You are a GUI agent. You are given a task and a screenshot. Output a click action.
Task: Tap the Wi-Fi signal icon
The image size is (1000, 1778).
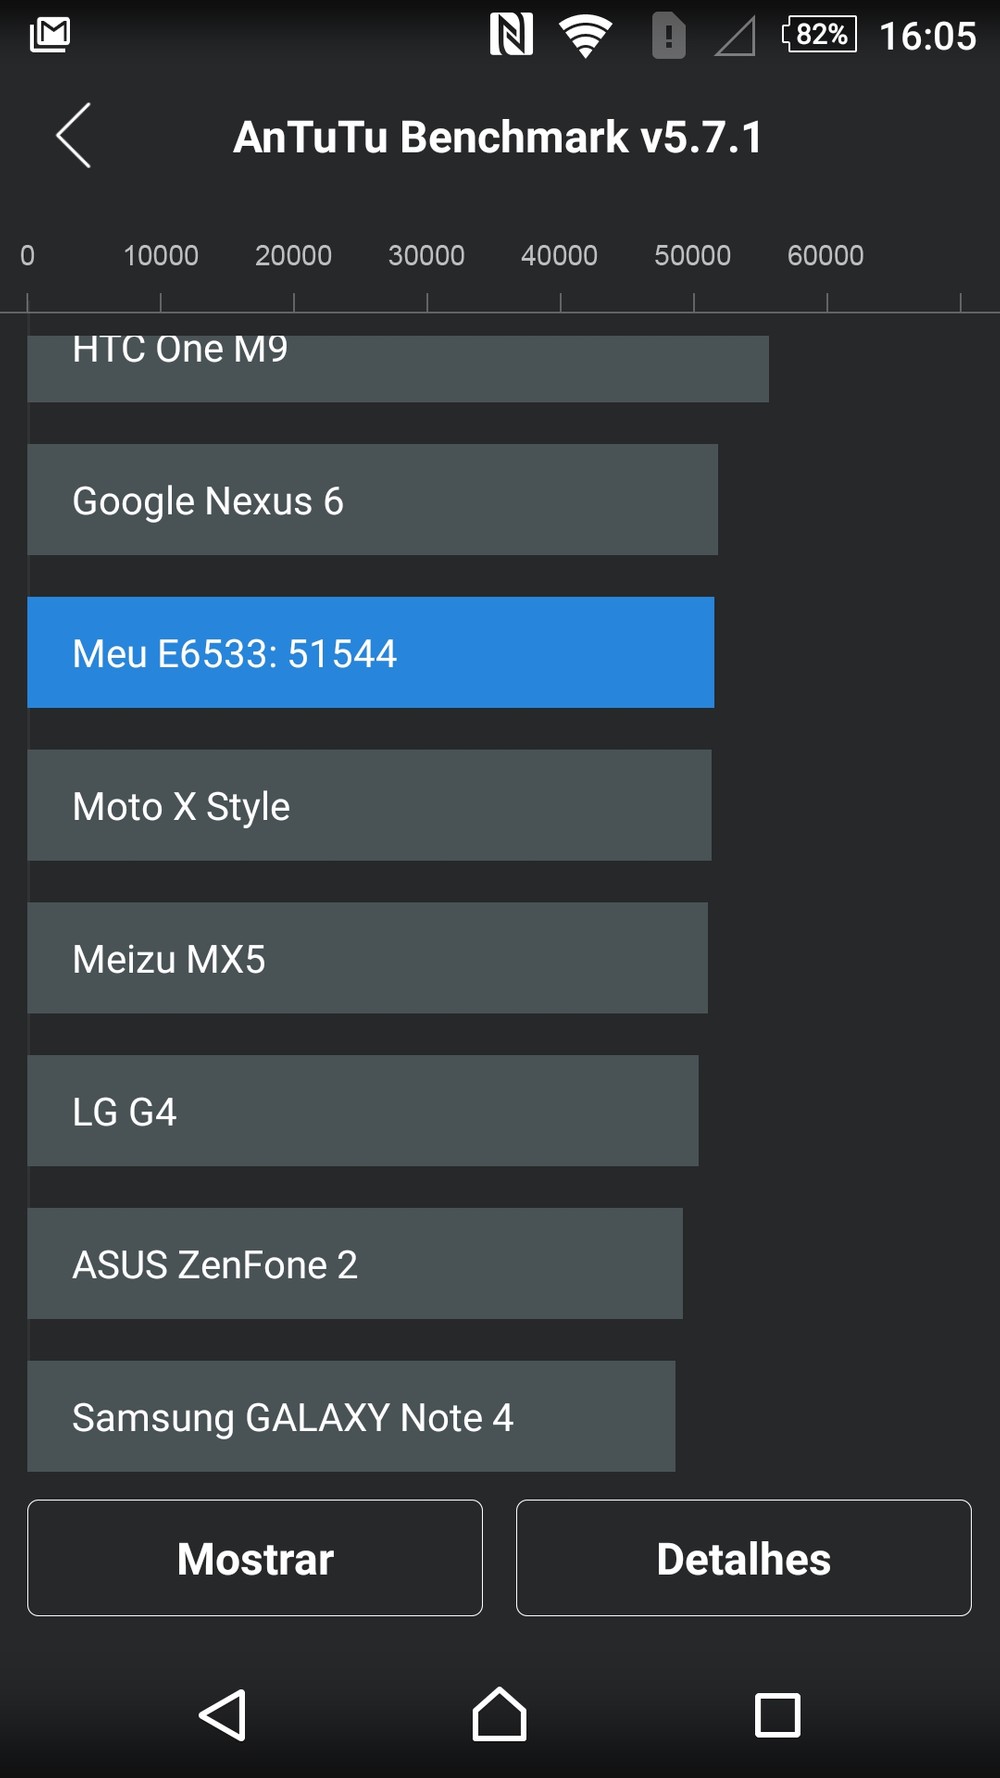[x=585, y=36]
